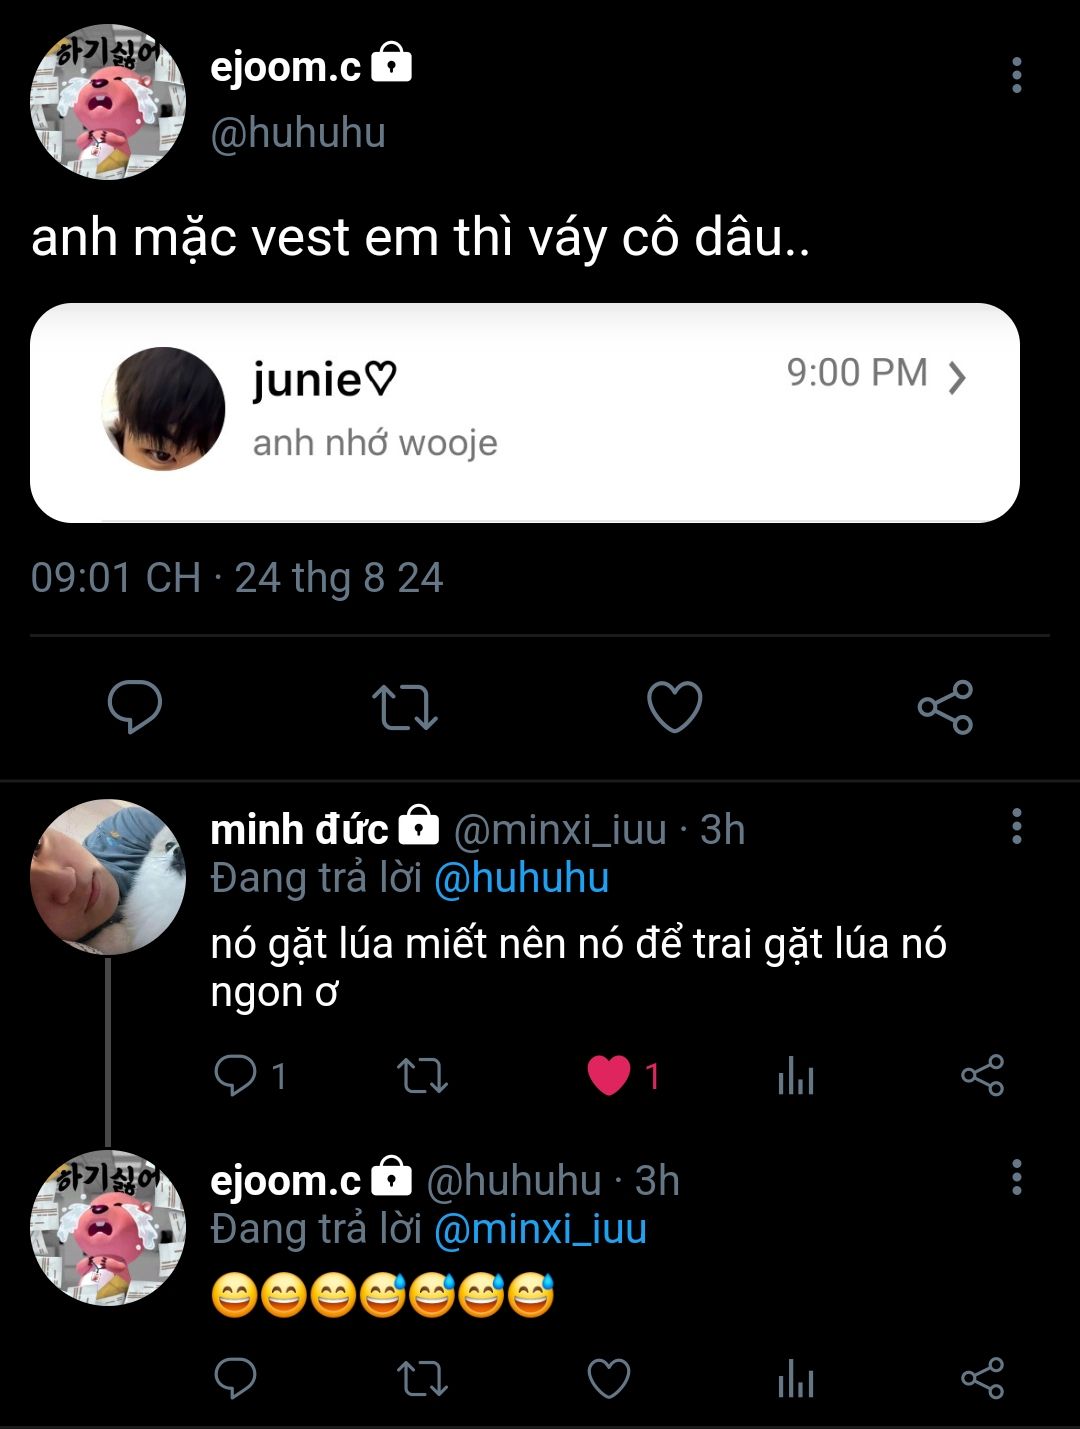Screen dimensions: 1080x1429
Task: Like the main tweet by ejoom.c
Action: pos(675,706)
